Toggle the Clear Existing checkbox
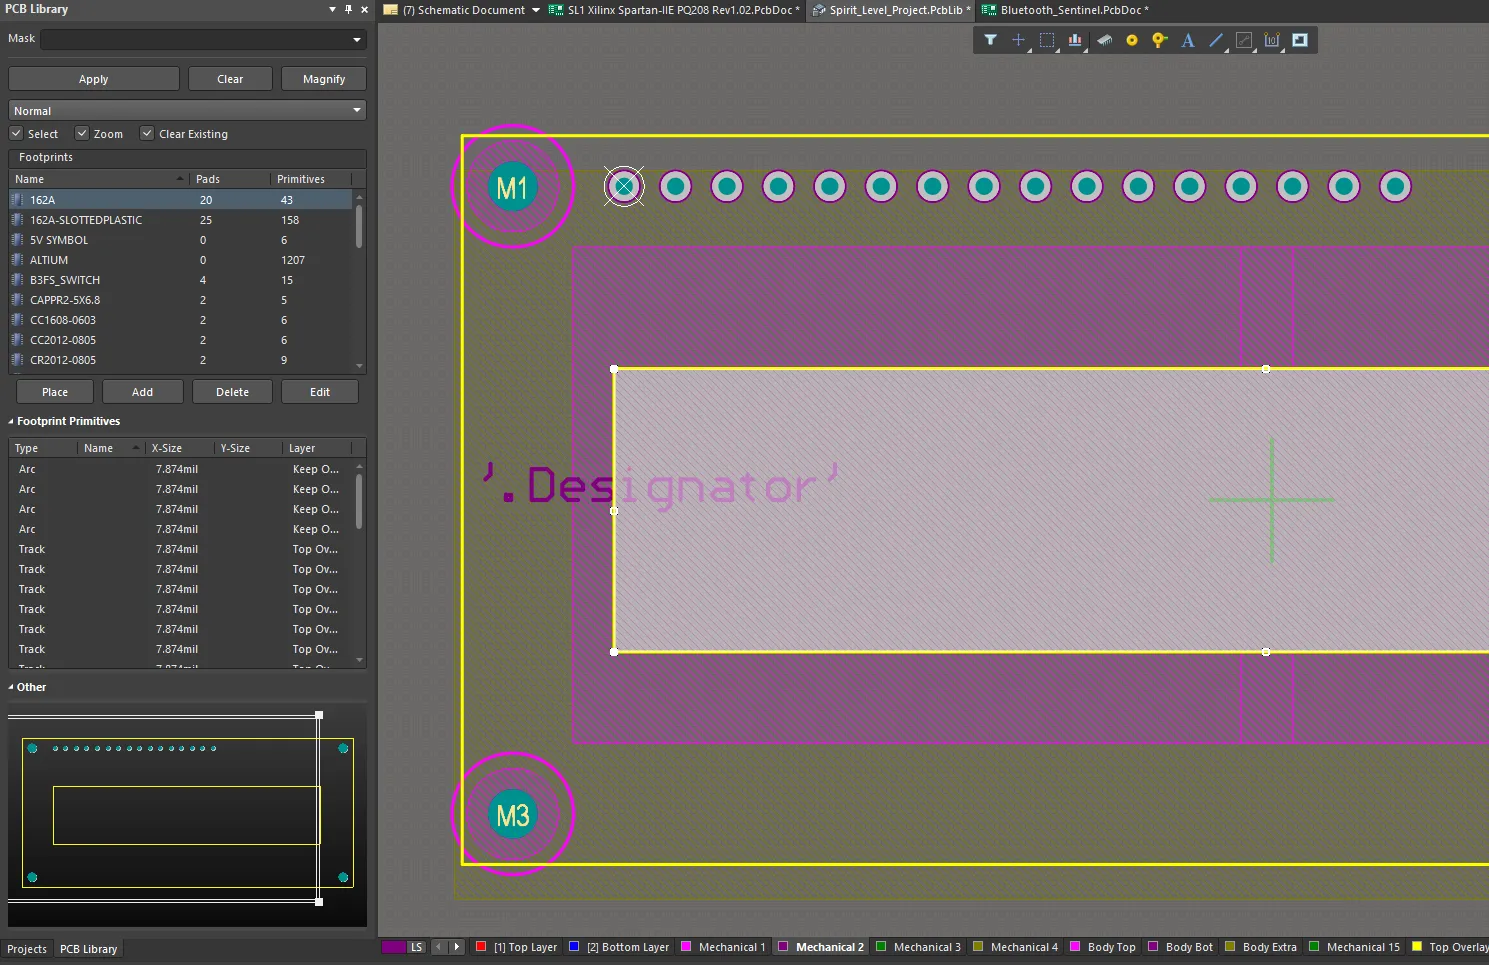 (147, 133)
